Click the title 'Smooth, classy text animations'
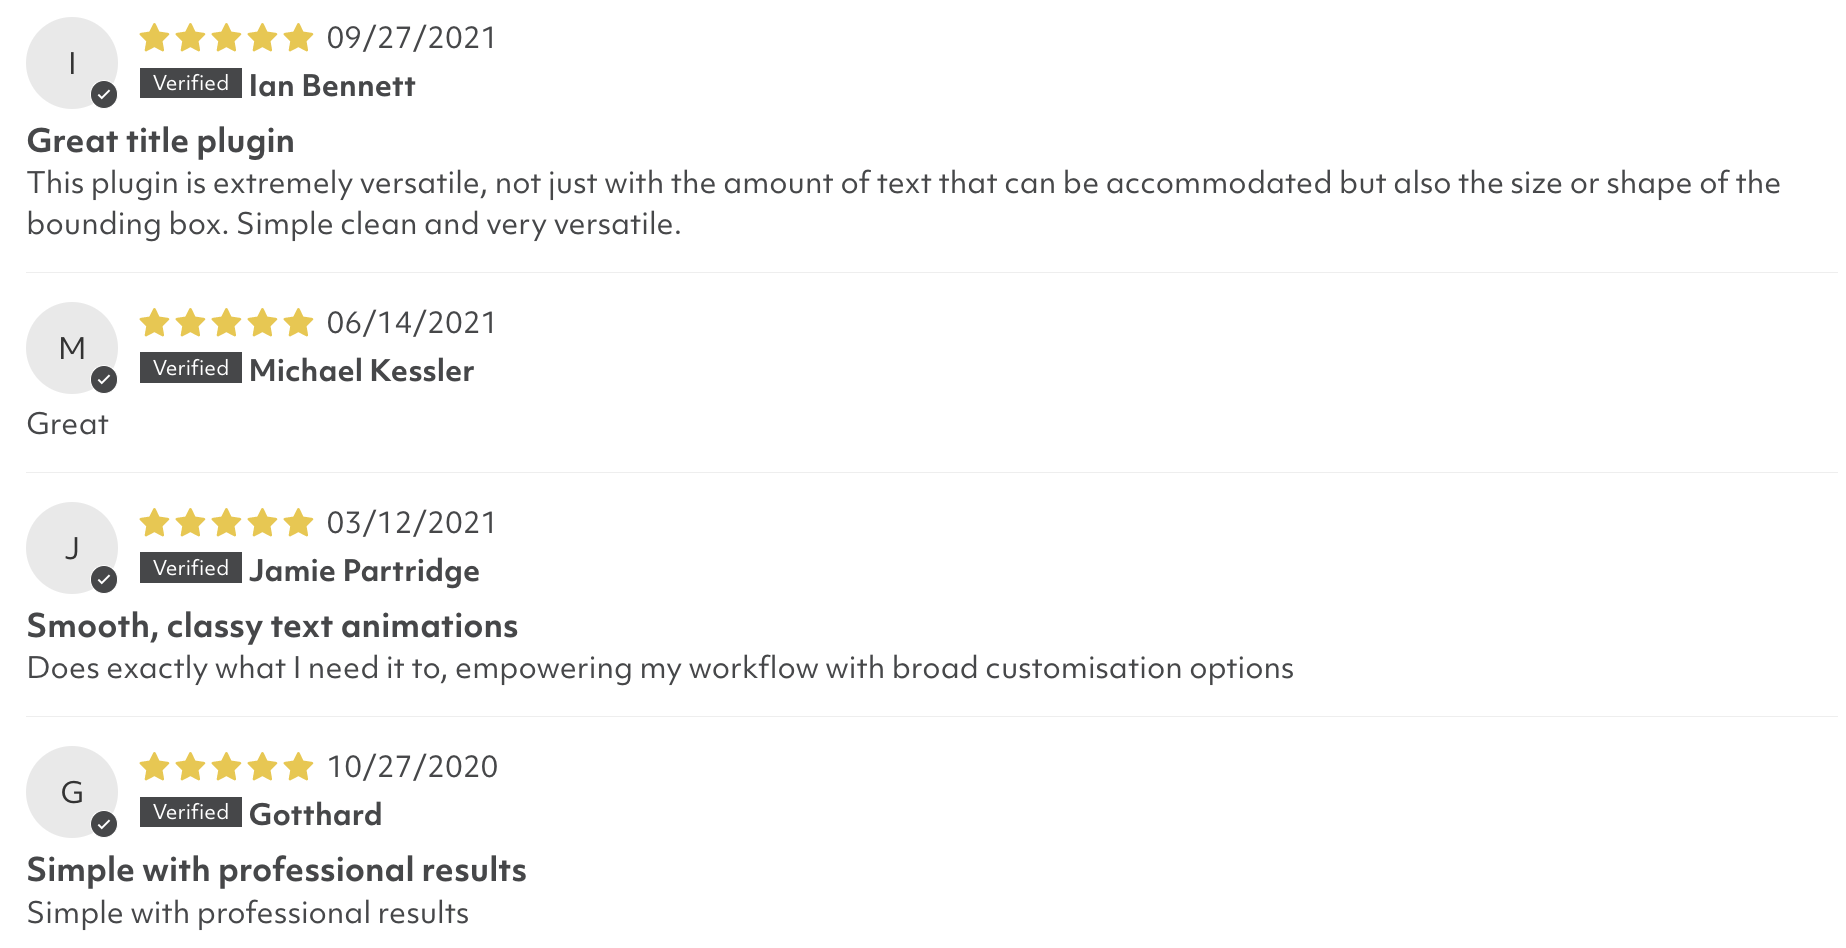Screen dimensions: 1846x948 click(272, 626)
